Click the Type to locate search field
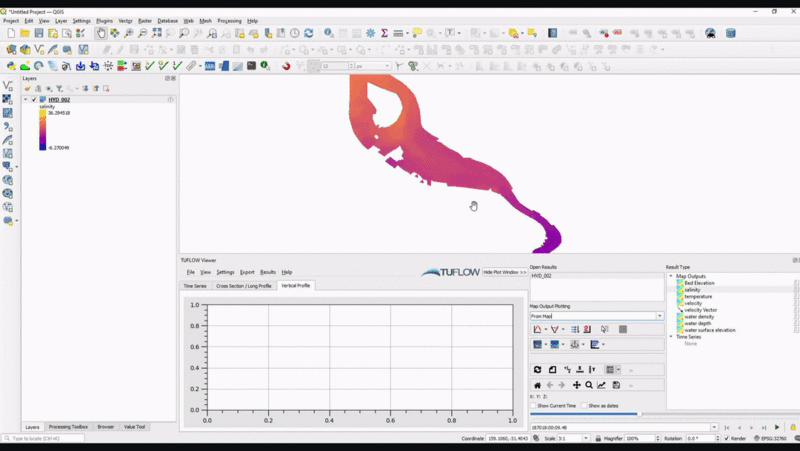 44,438
